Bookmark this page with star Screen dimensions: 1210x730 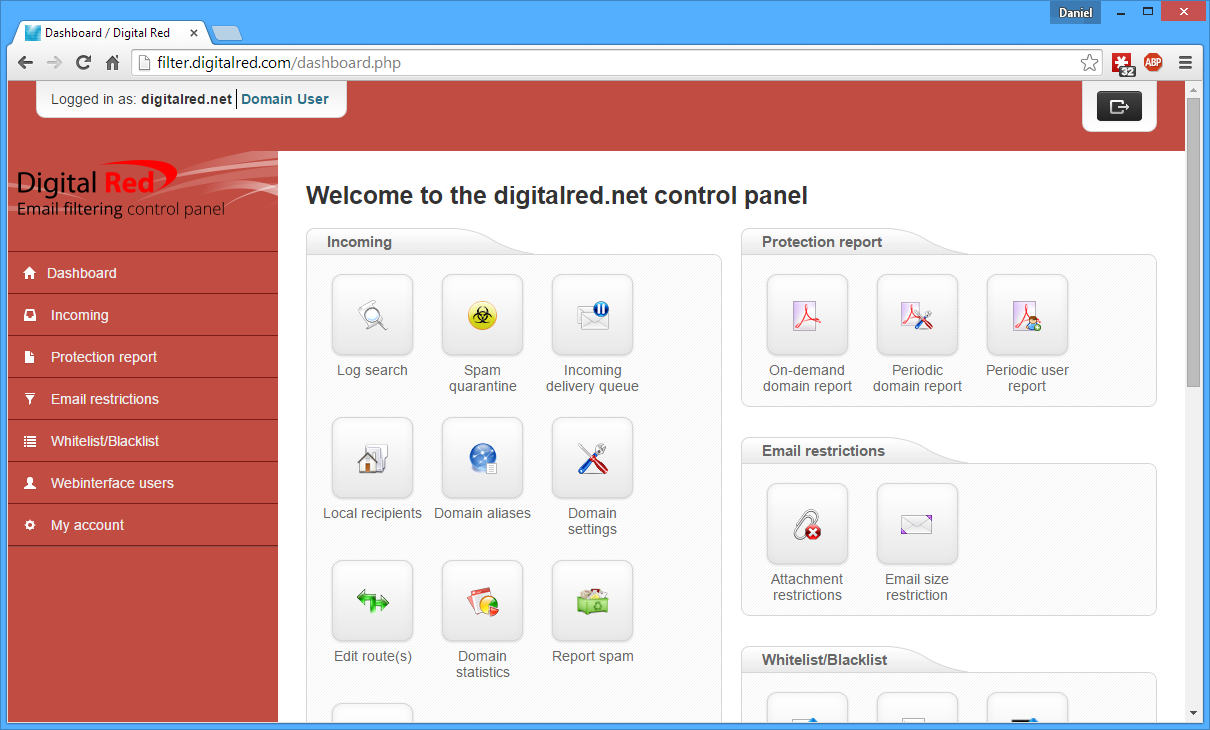click(x=1089, y=63)
